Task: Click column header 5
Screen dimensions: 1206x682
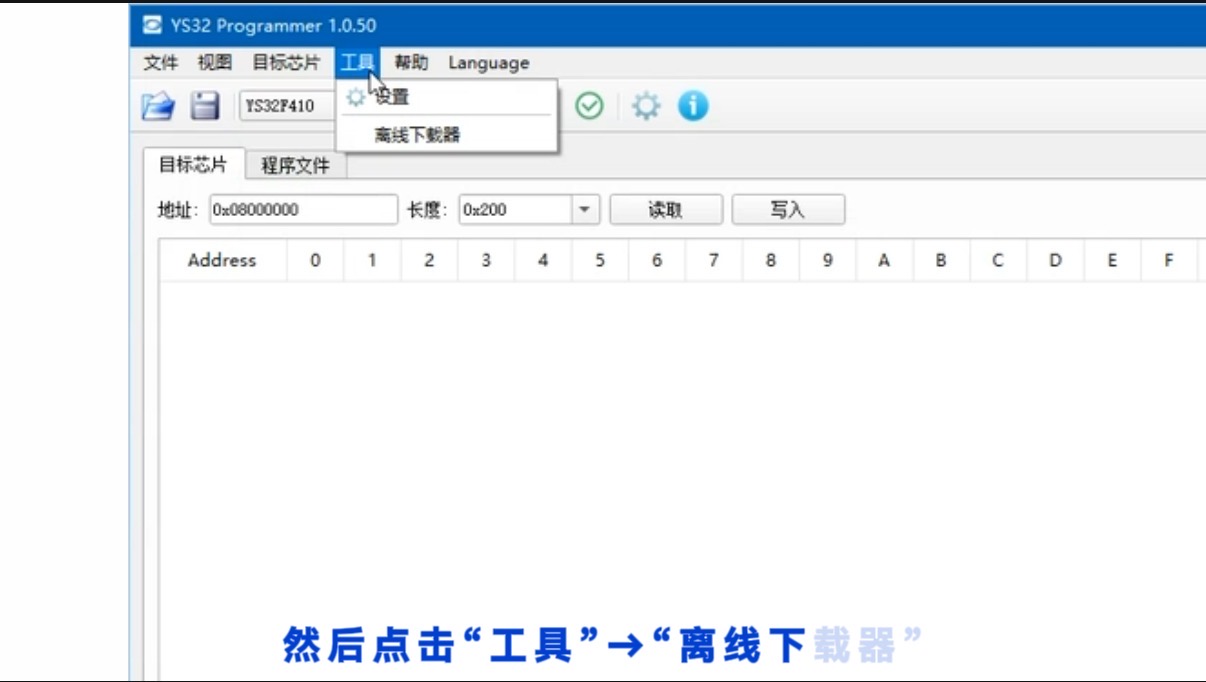Action: 600,260
